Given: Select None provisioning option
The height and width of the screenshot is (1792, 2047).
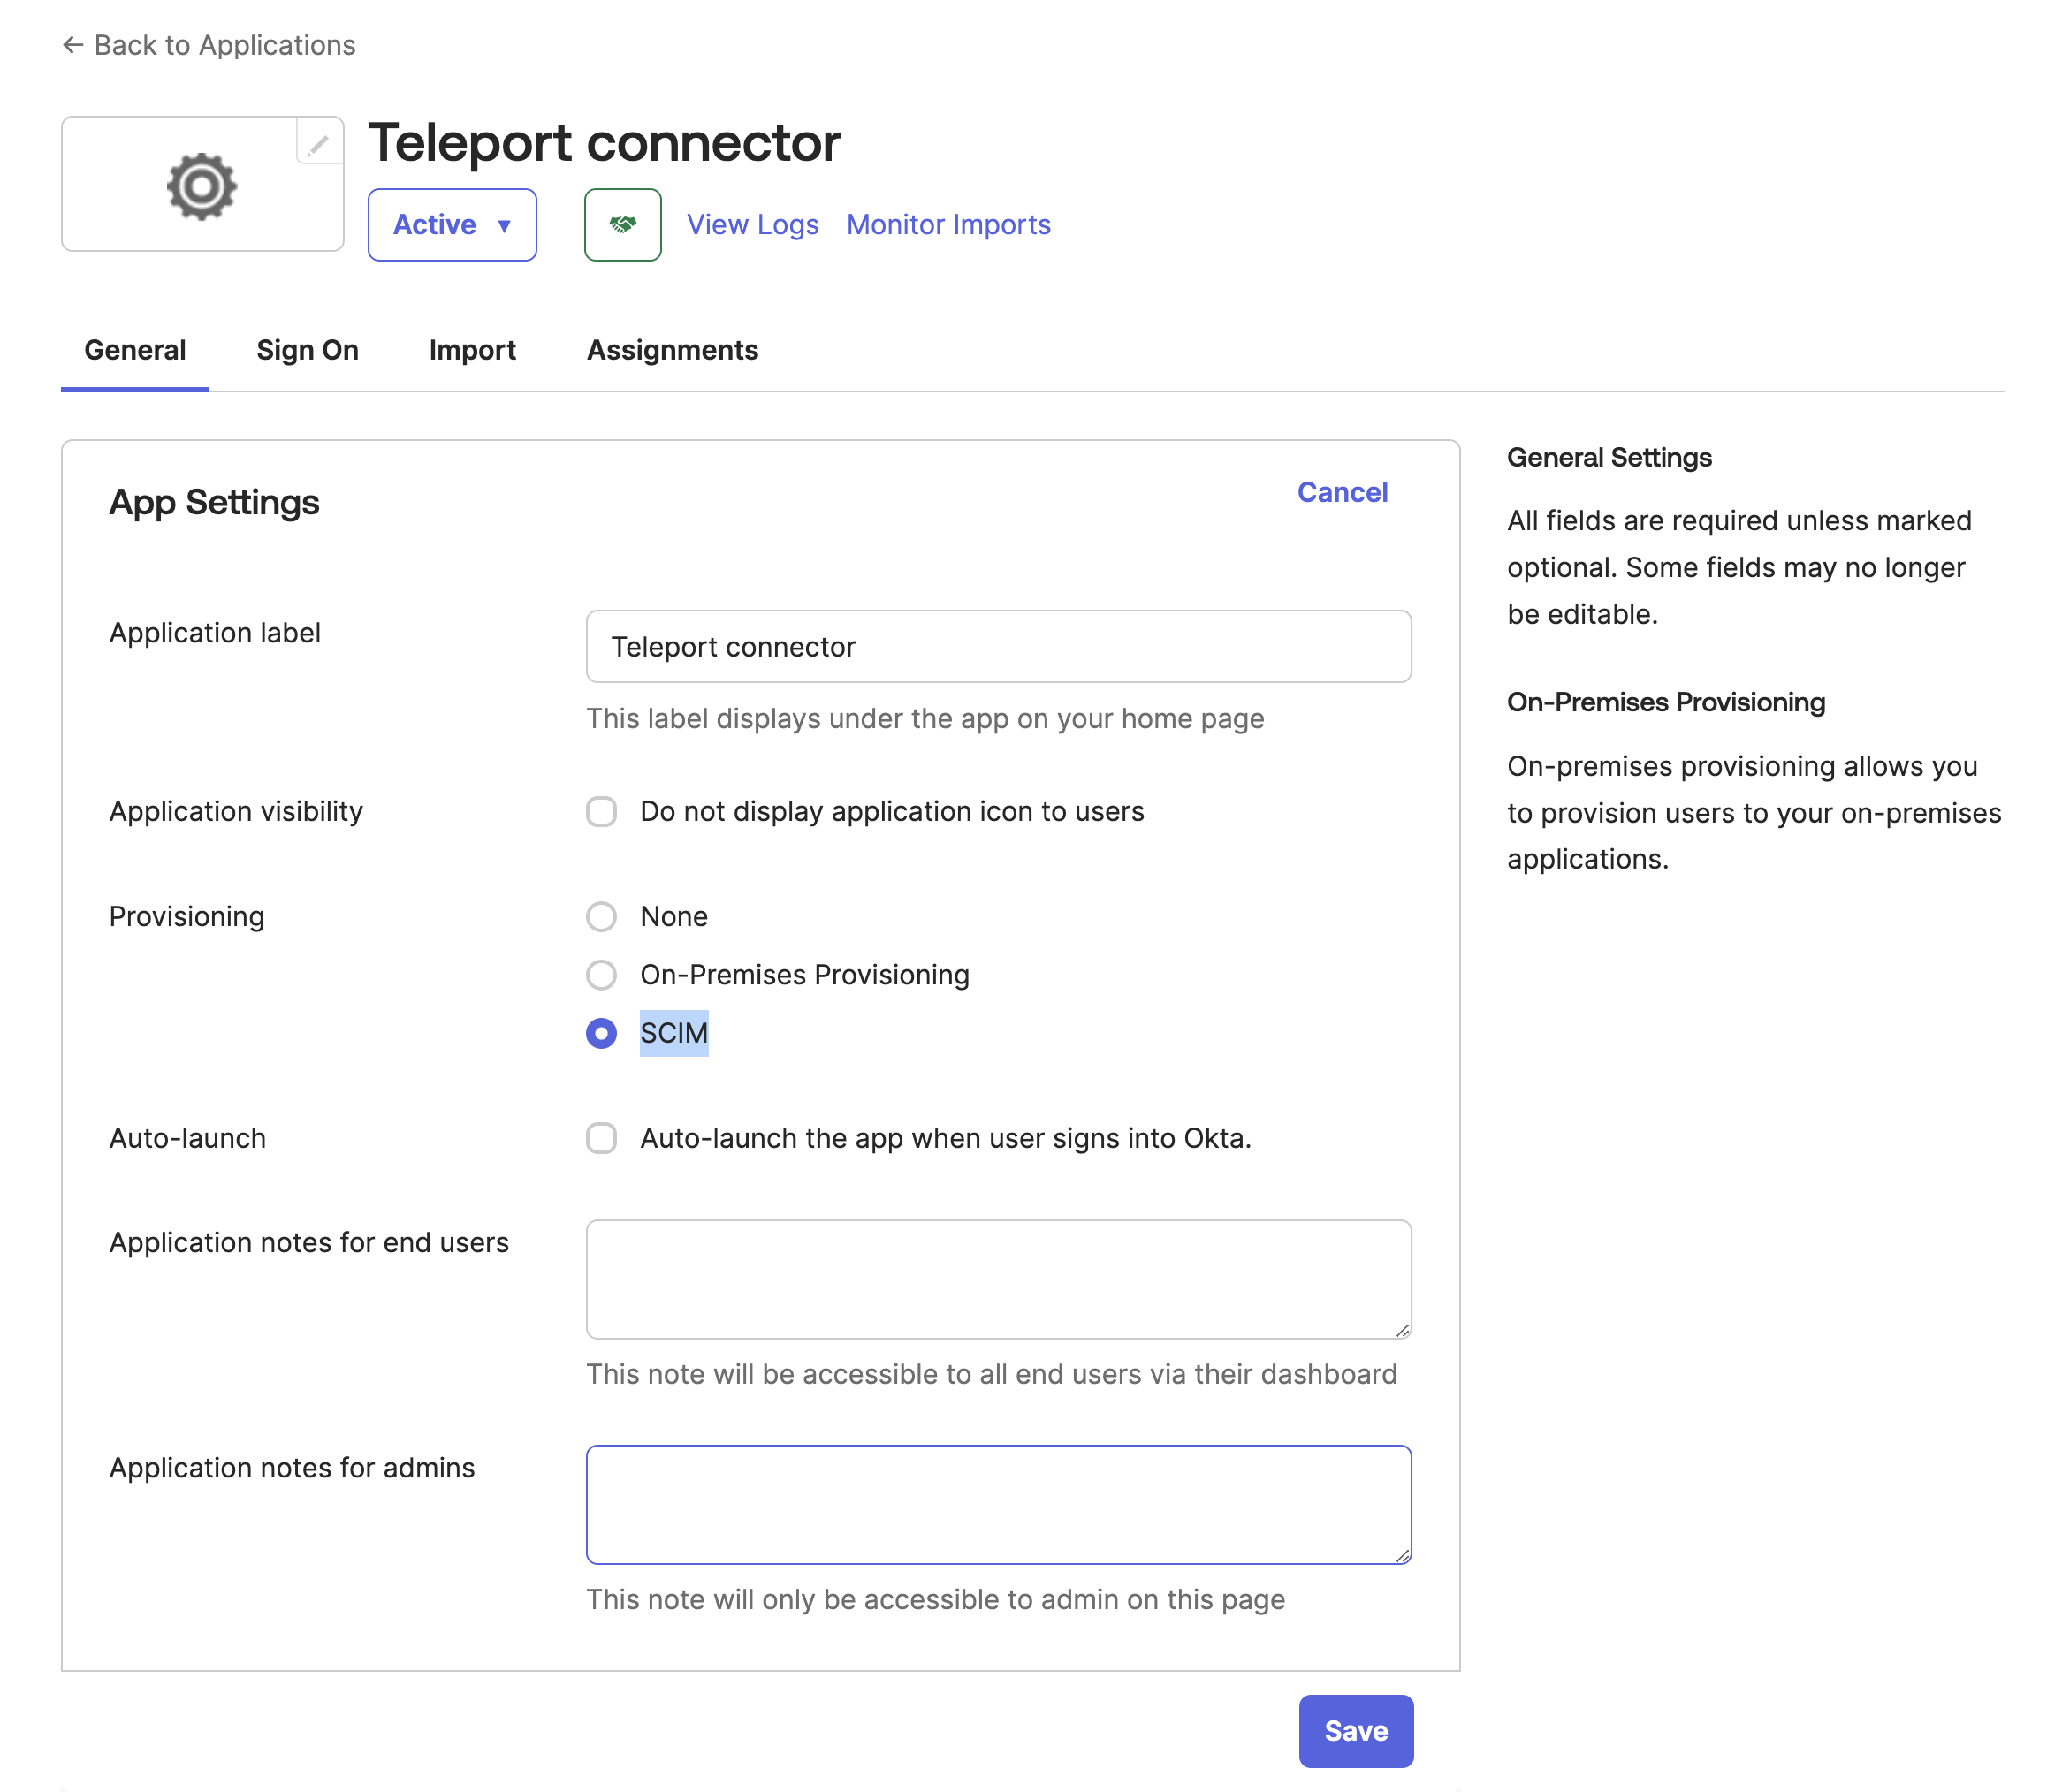Looking at the screenshot, I should (x=601, y=916).
